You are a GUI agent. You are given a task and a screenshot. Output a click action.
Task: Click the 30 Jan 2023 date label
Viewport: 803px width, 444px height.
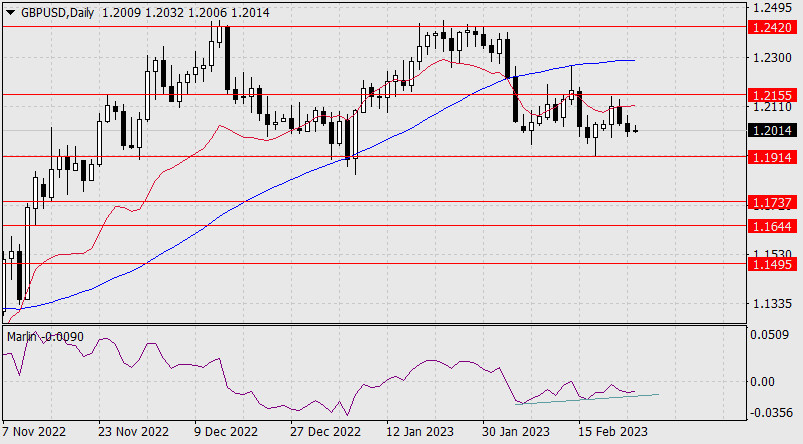coord(515,432)
